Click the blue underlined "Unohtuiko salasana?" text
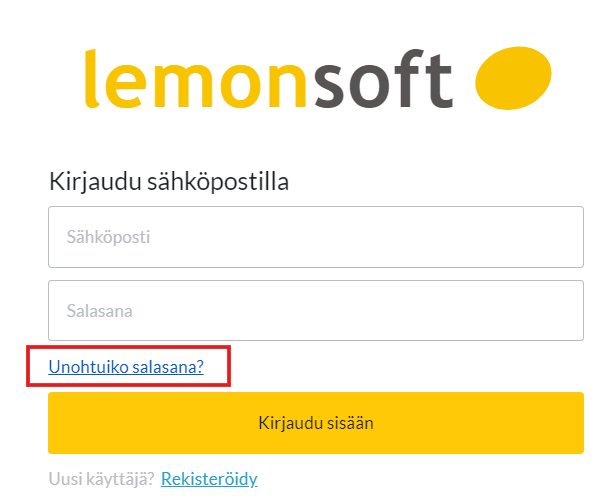 coord(126,367)
